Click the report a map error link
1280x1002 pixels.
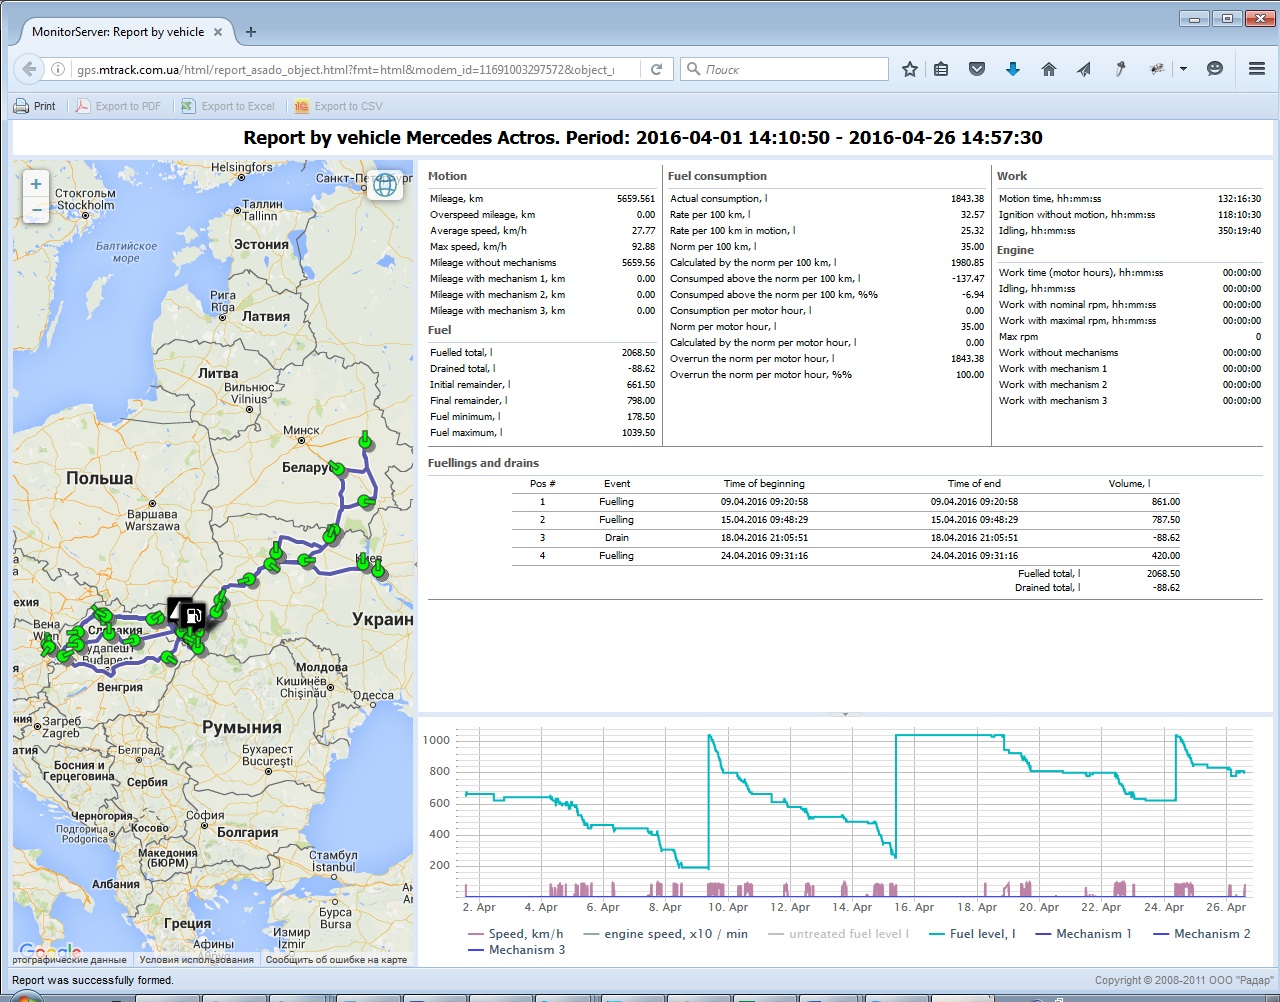336,960
